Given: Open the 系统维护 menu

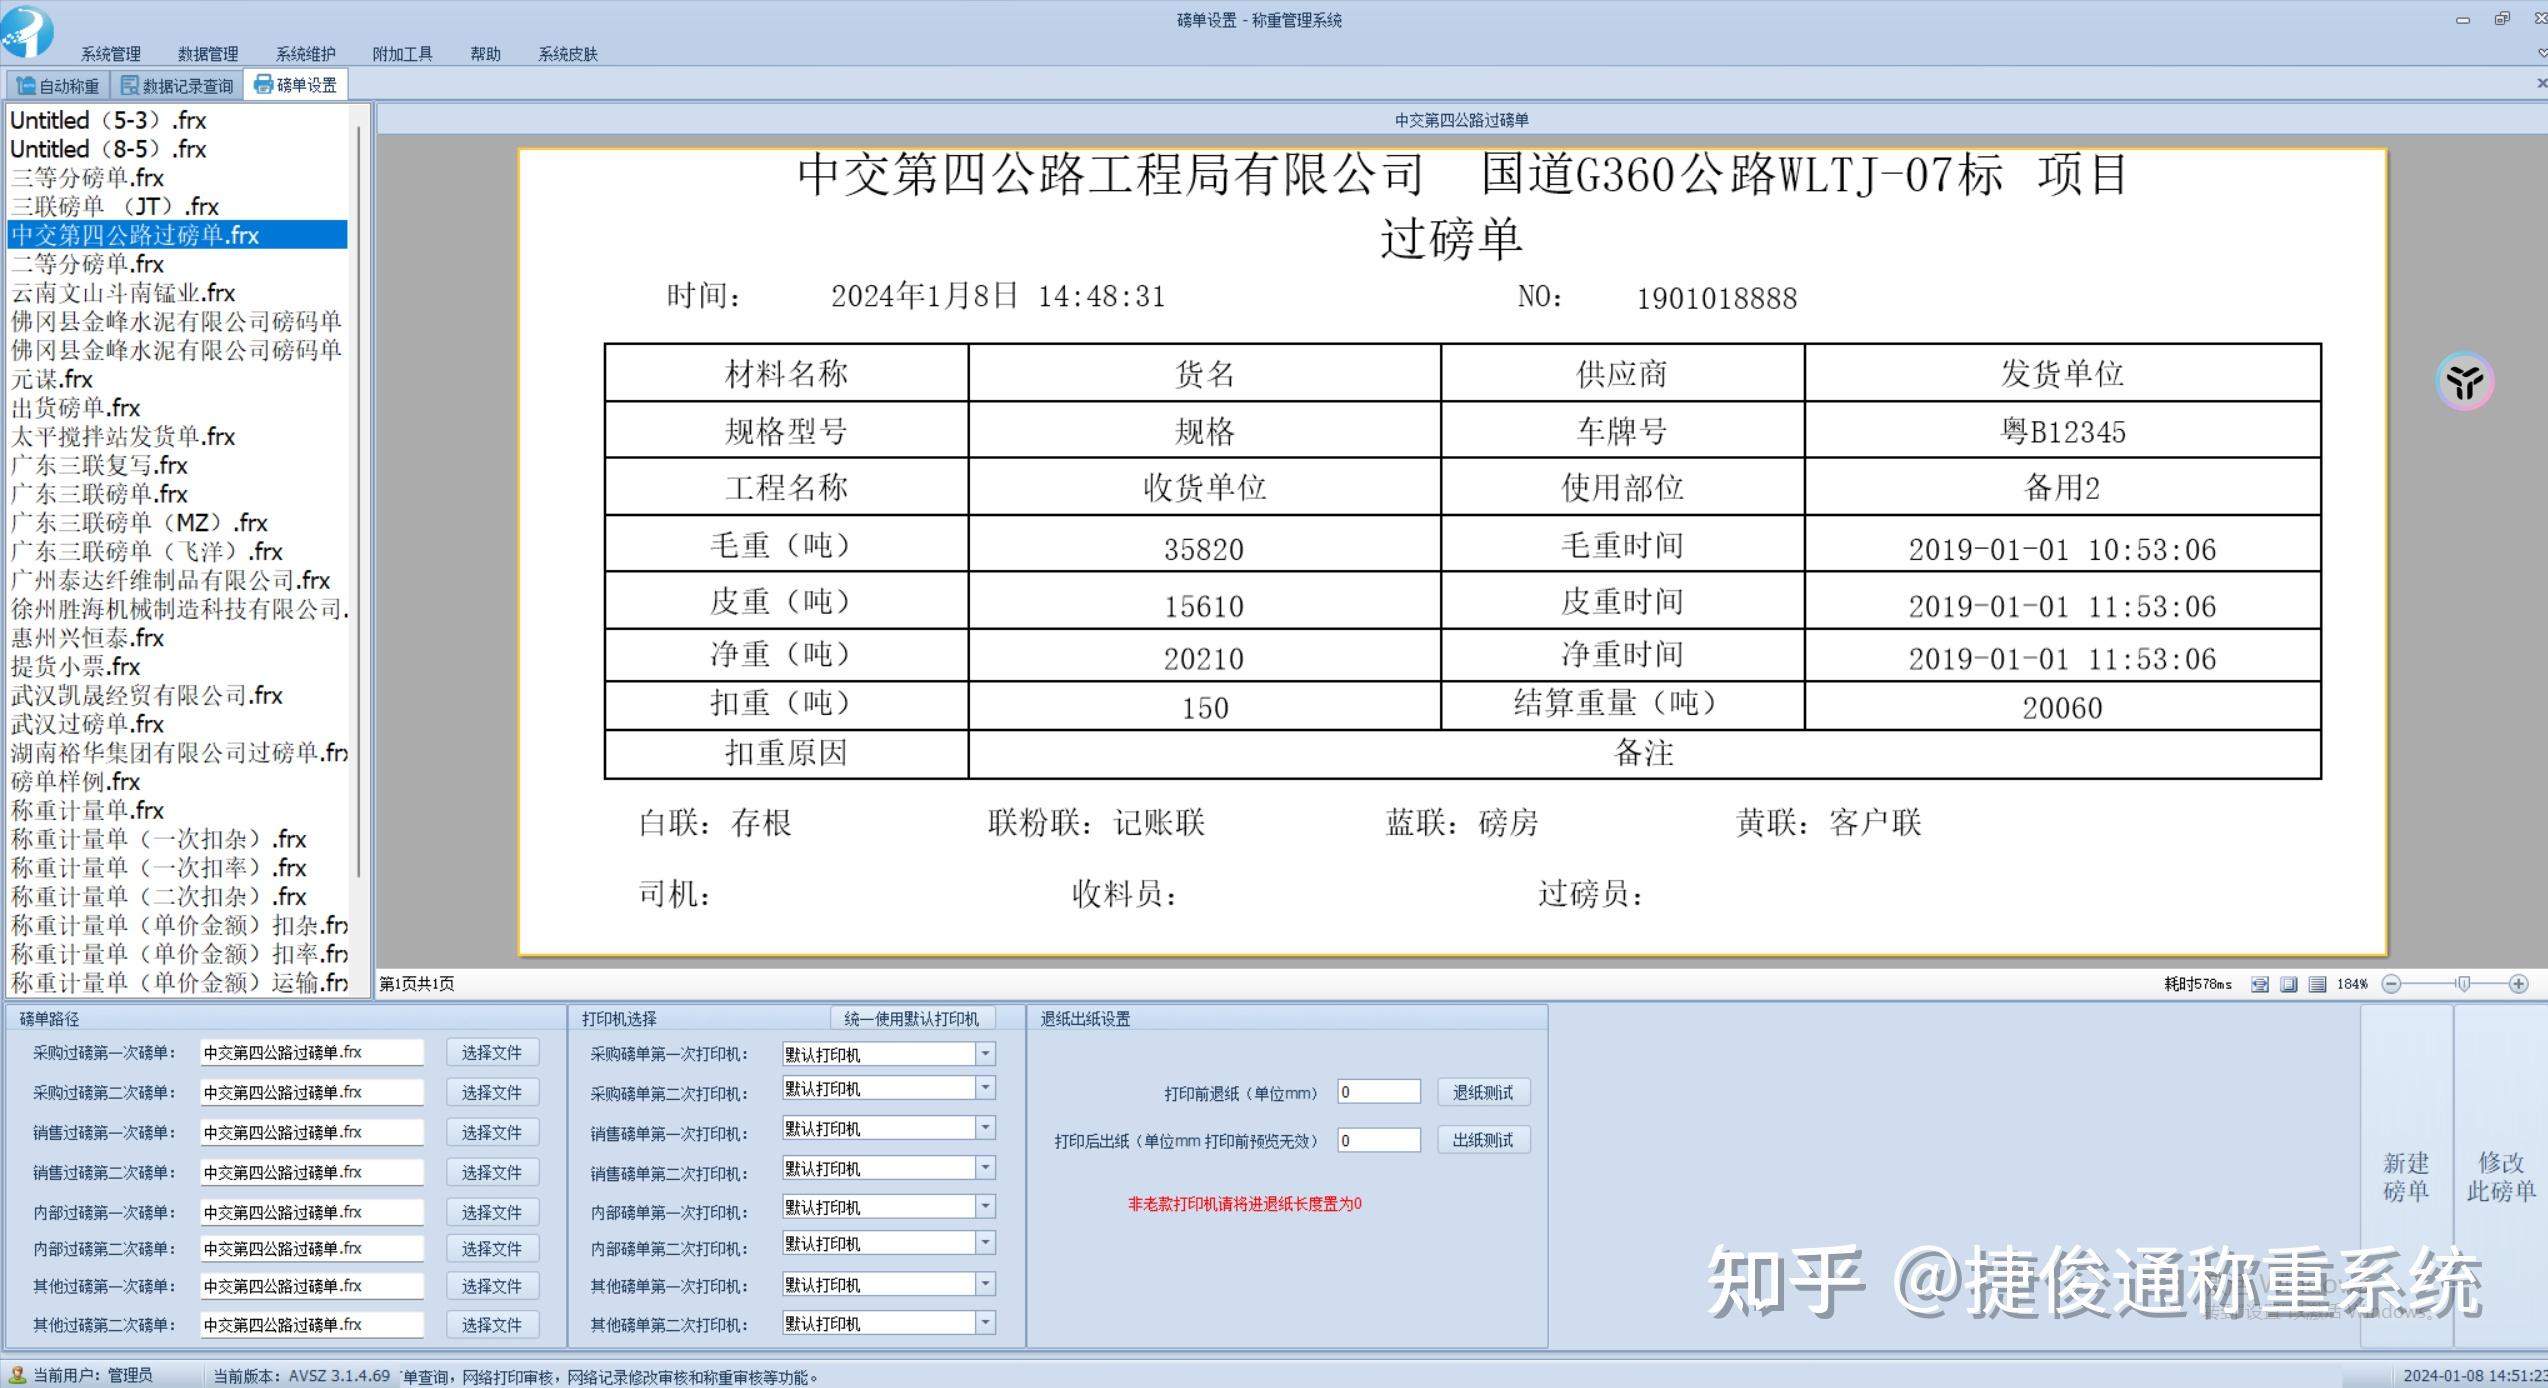Looking at the screenshot, I should point(306,54).
